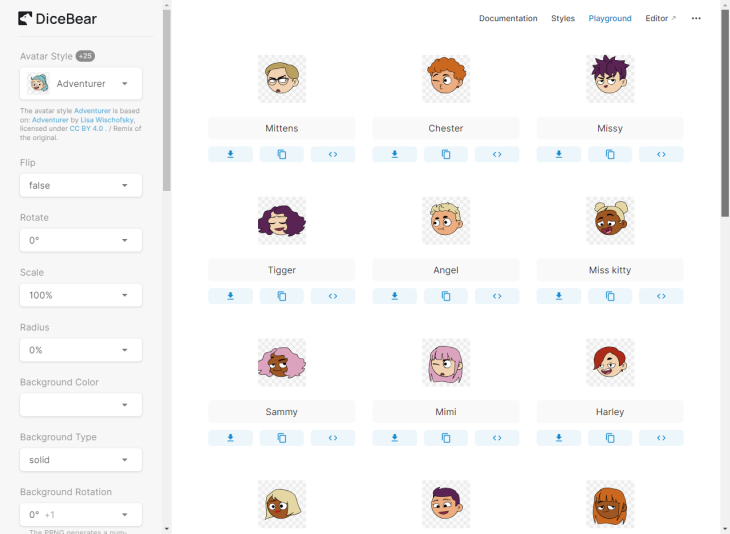This screenshot has height=534, width=730.
Task: Open the Radius 0% dropdown
Action: pyautogui.click(x=81, y=350)
